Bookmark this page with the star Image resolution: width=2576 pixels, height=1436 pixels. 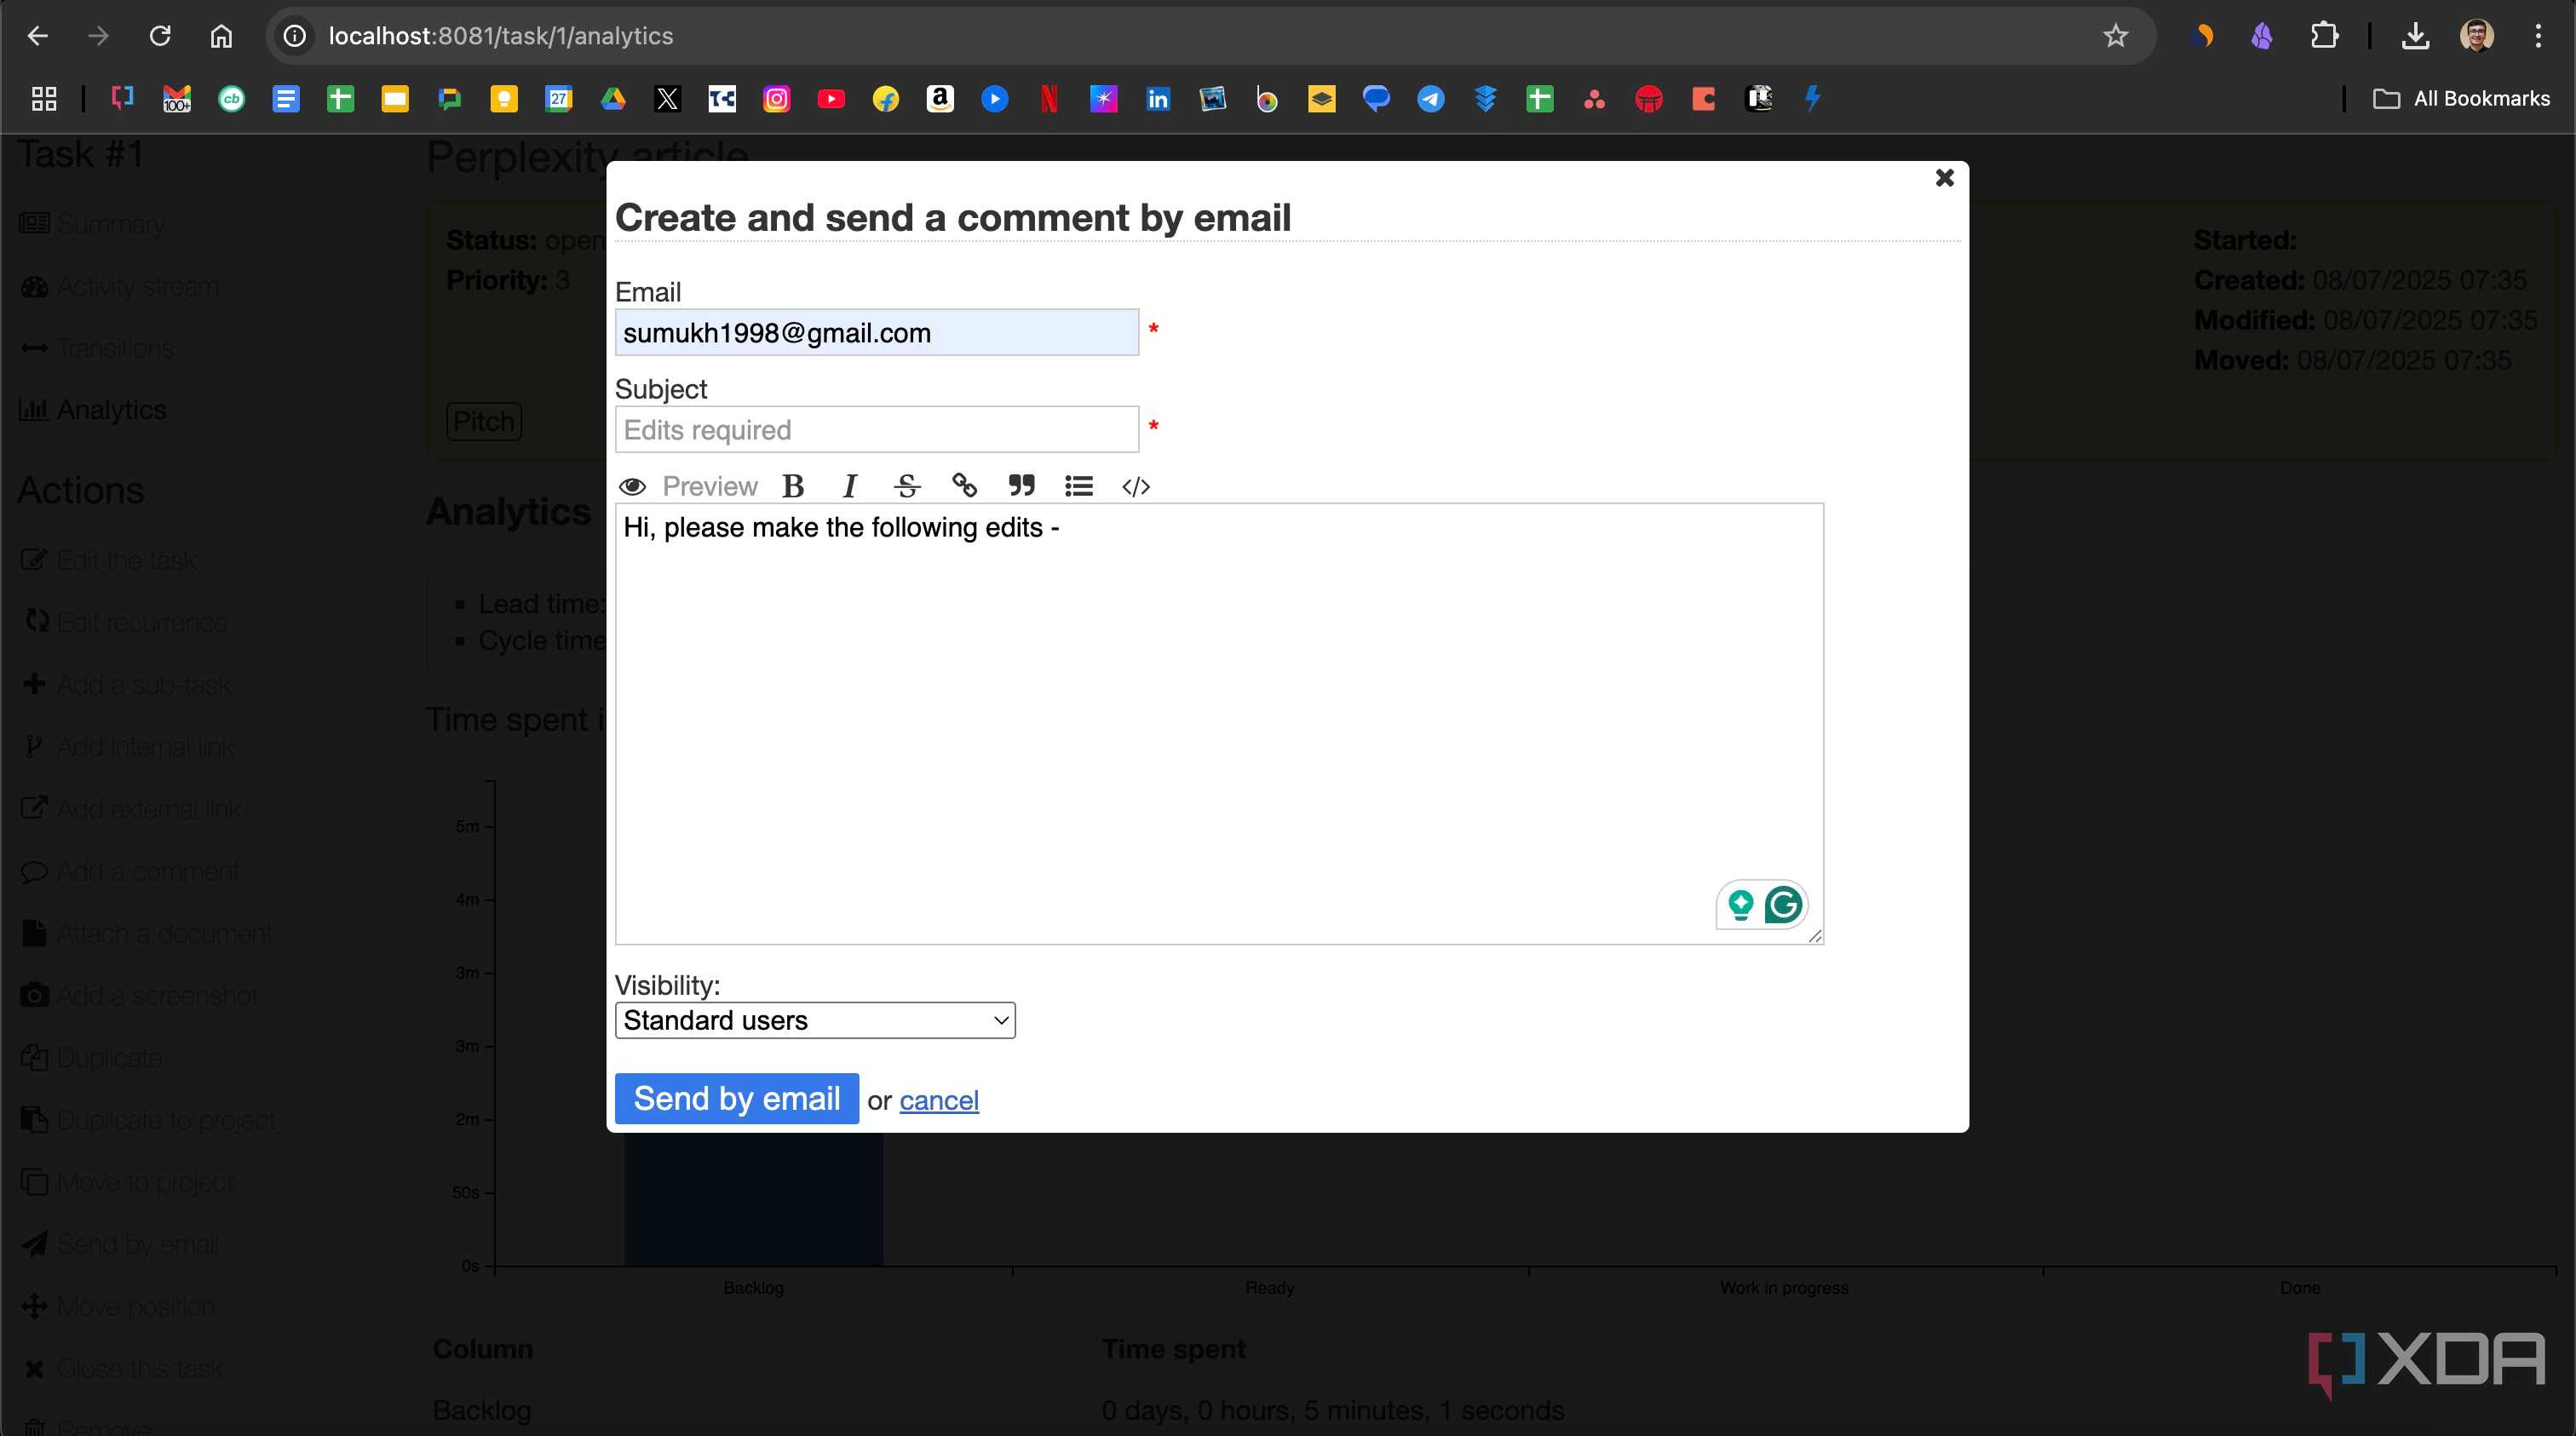(x=2115, y=36)
